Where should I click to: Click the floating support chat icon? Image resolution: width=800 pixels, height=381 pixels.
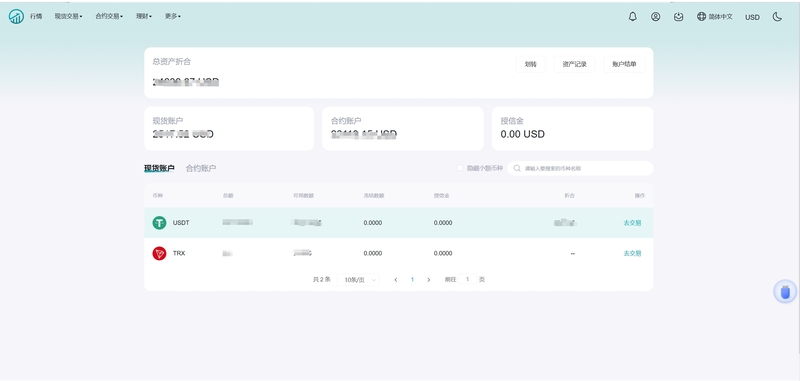pyautogui.click(x=785, y=292)
